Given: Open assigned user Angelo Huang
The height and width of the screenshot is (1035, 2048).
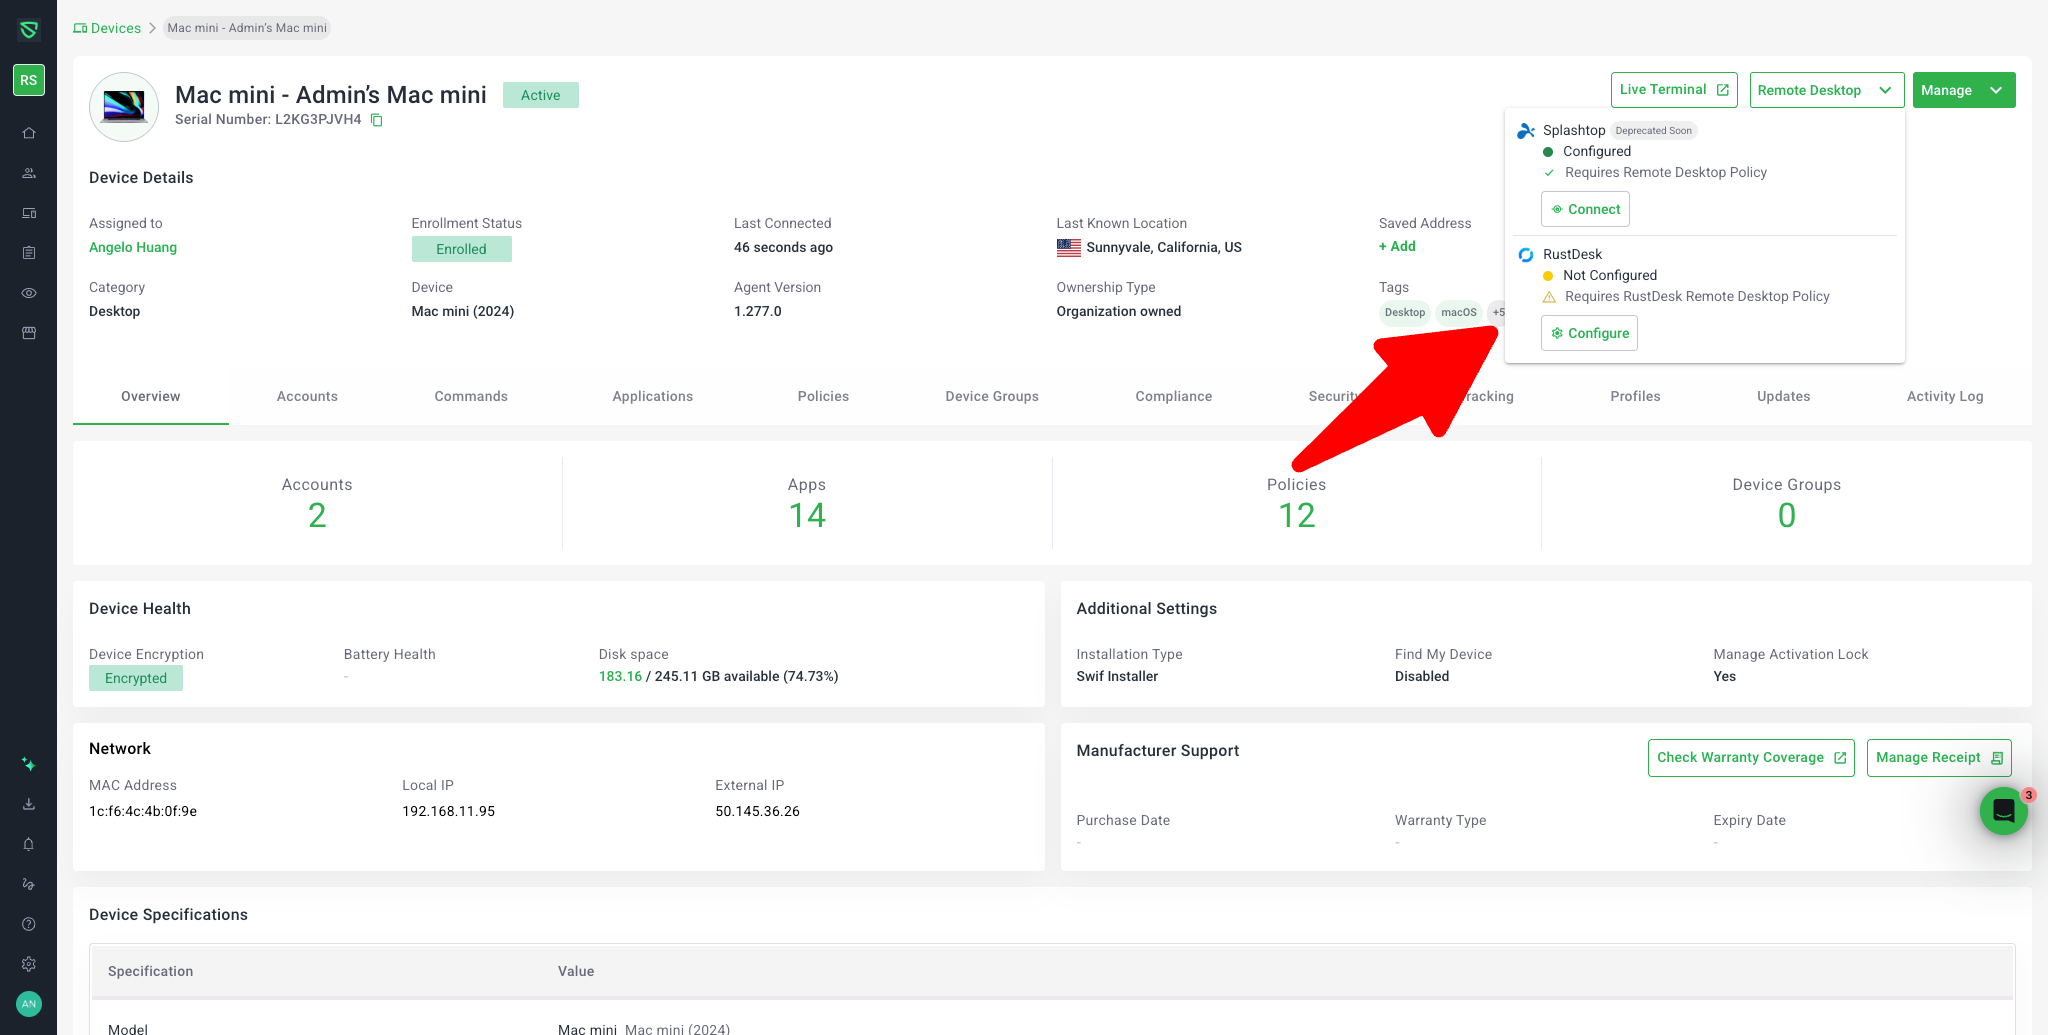Looking at the screenshot, I should (133, 247).
